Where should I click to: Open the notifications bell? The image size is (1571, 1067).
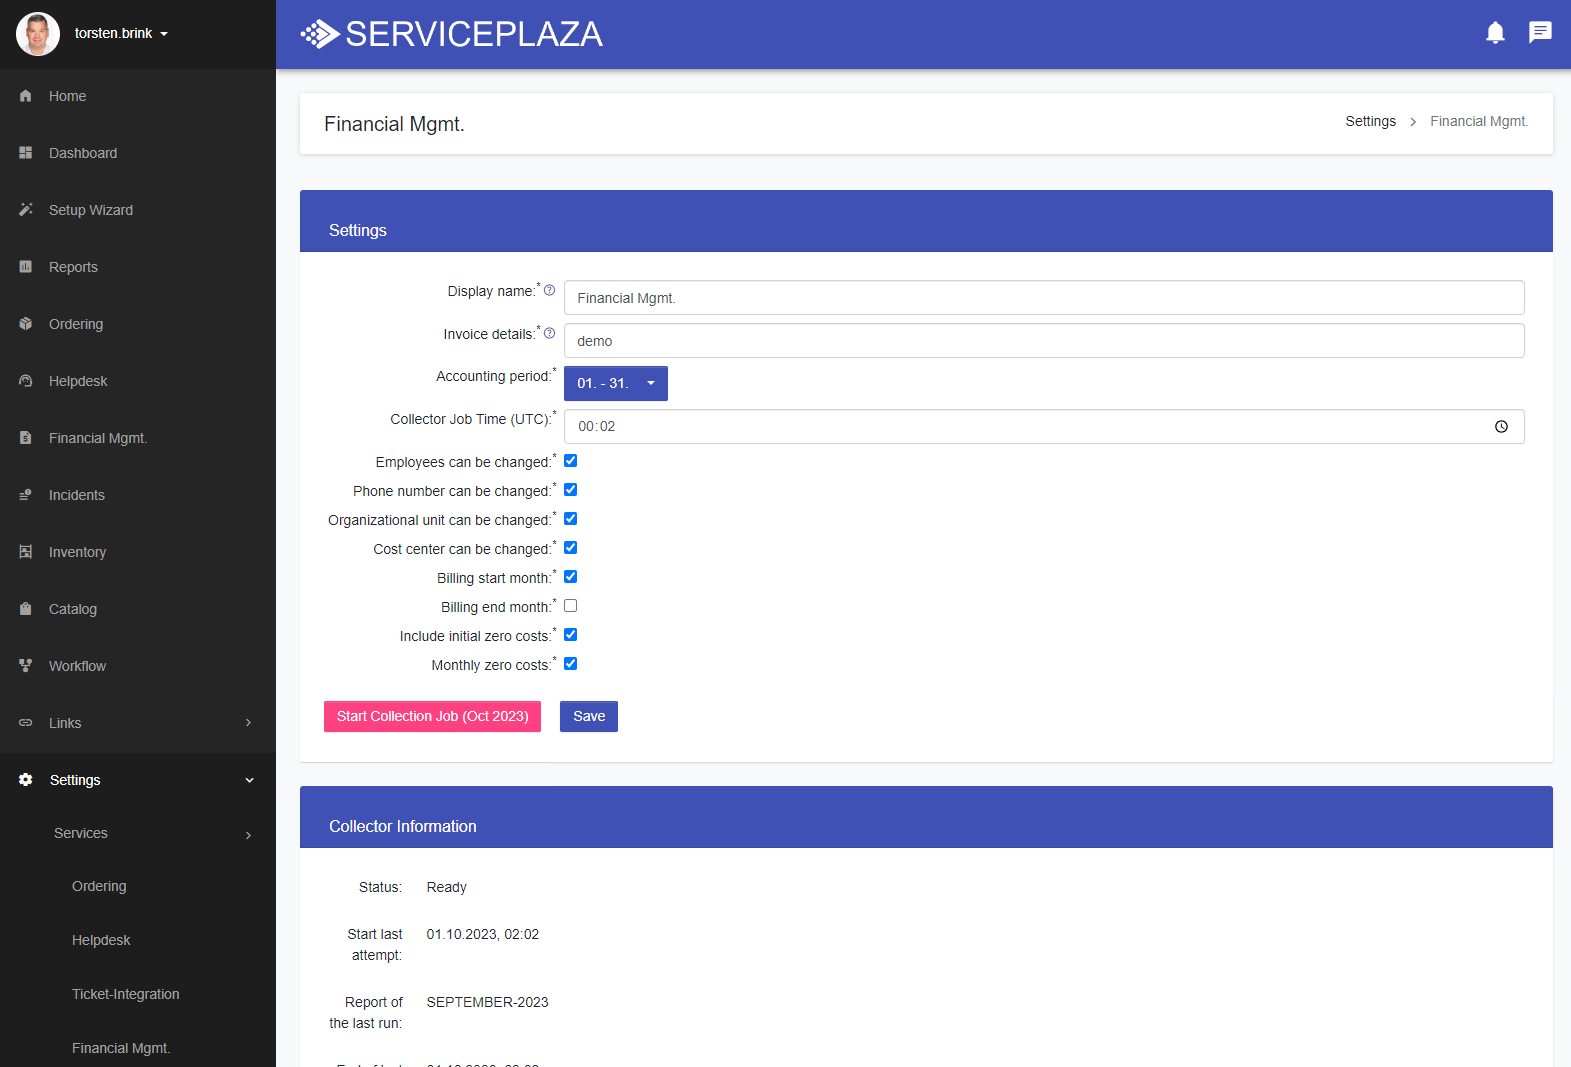point(1495,33)
